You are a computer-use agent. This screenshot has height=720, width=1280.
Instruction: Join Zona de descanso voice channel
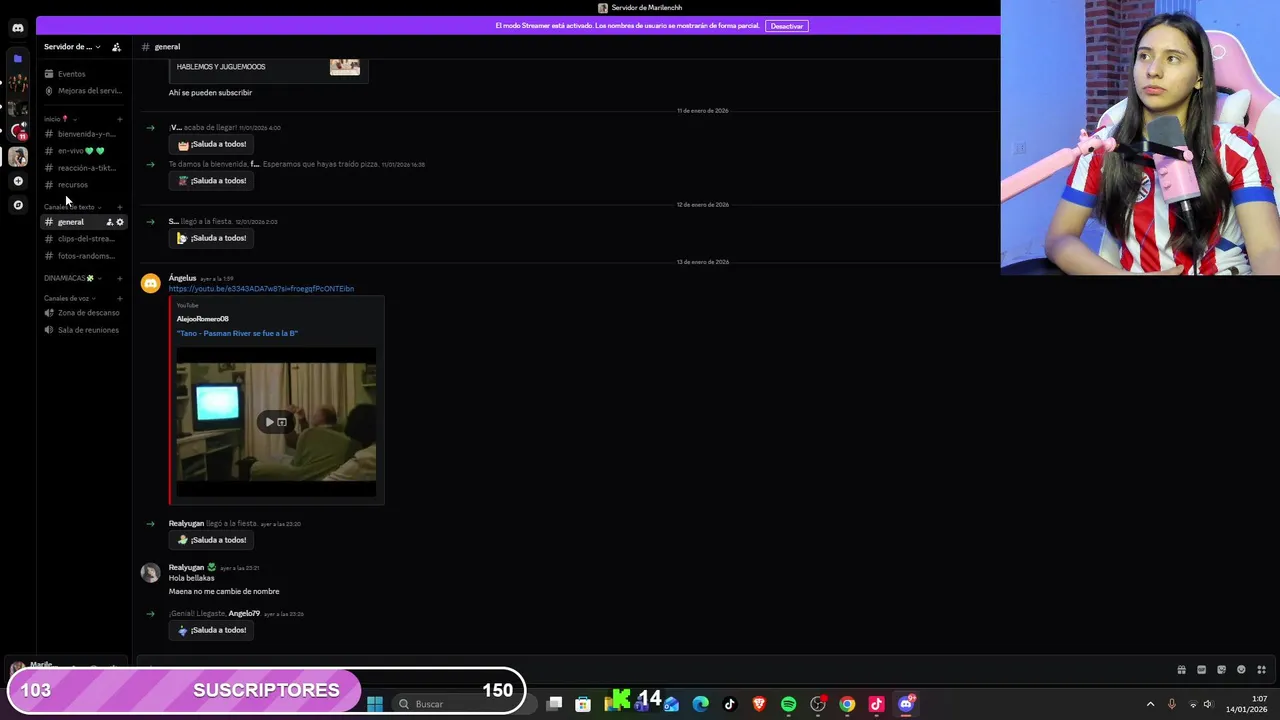pyautogui.click(x=84, y=313)
